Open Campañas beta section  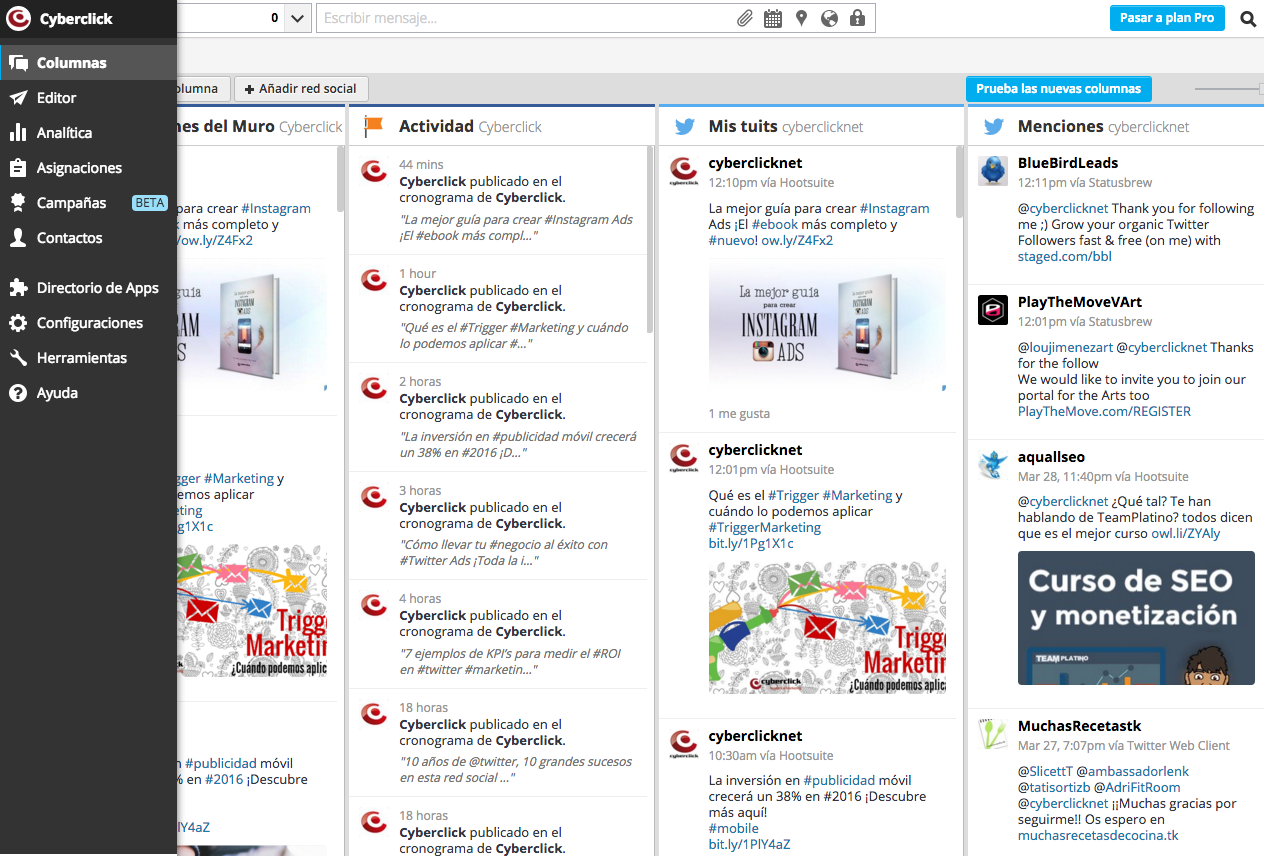[88, 203]
